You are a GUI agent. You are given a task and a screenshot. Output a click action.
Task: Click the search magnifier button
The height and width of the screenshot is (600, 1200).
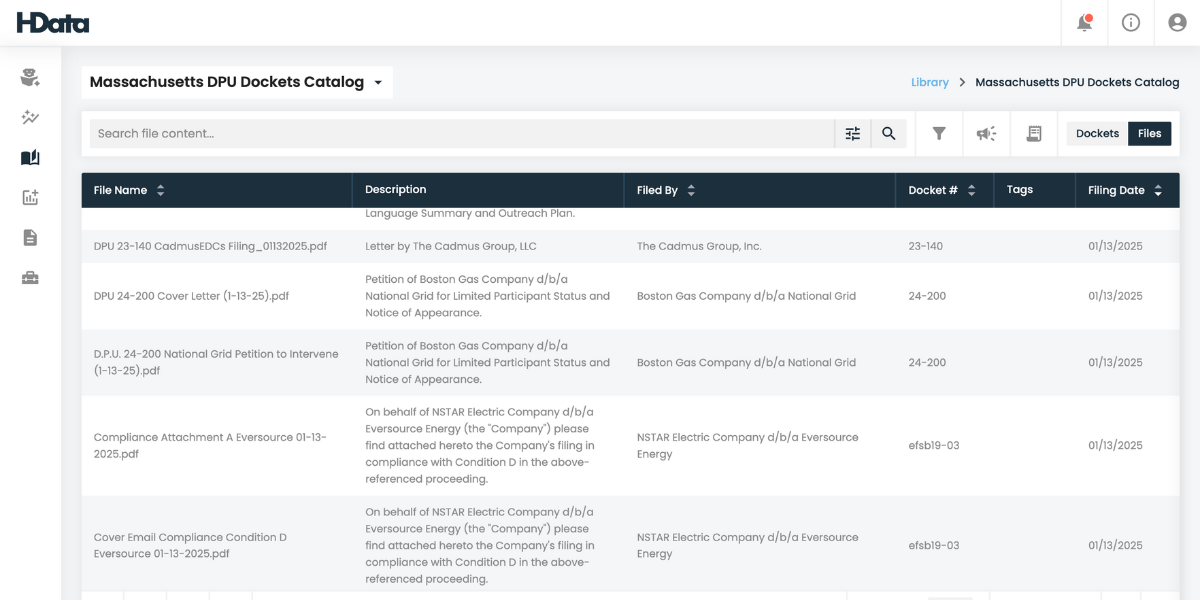889,133
